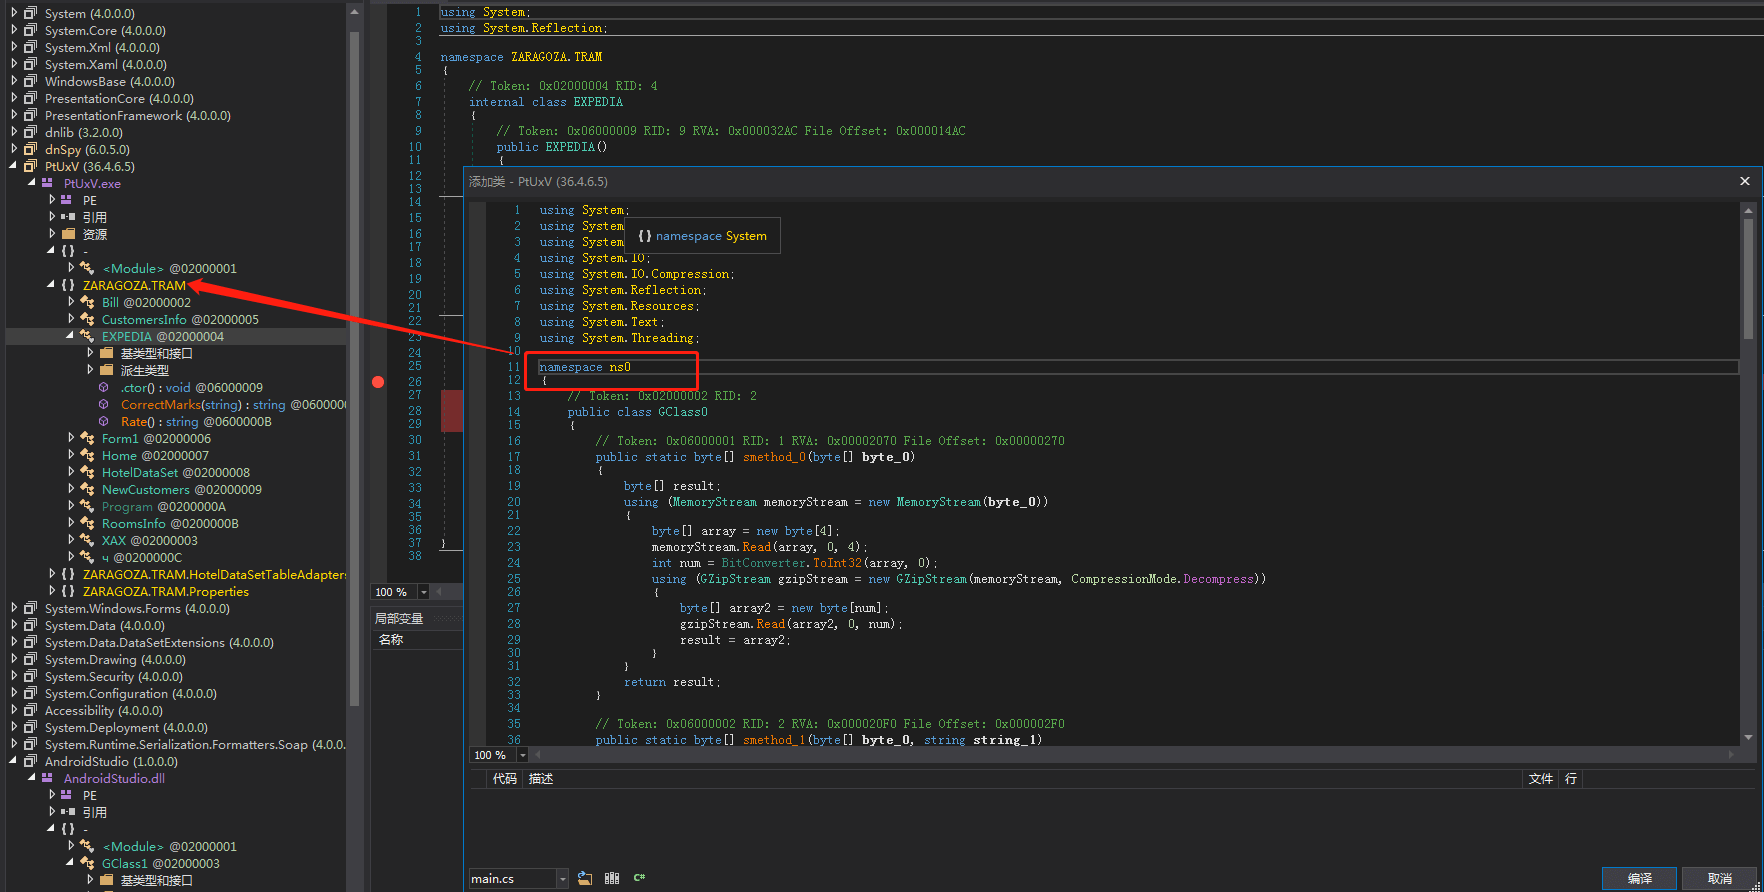Click the 代码 column header

(504, 778)
